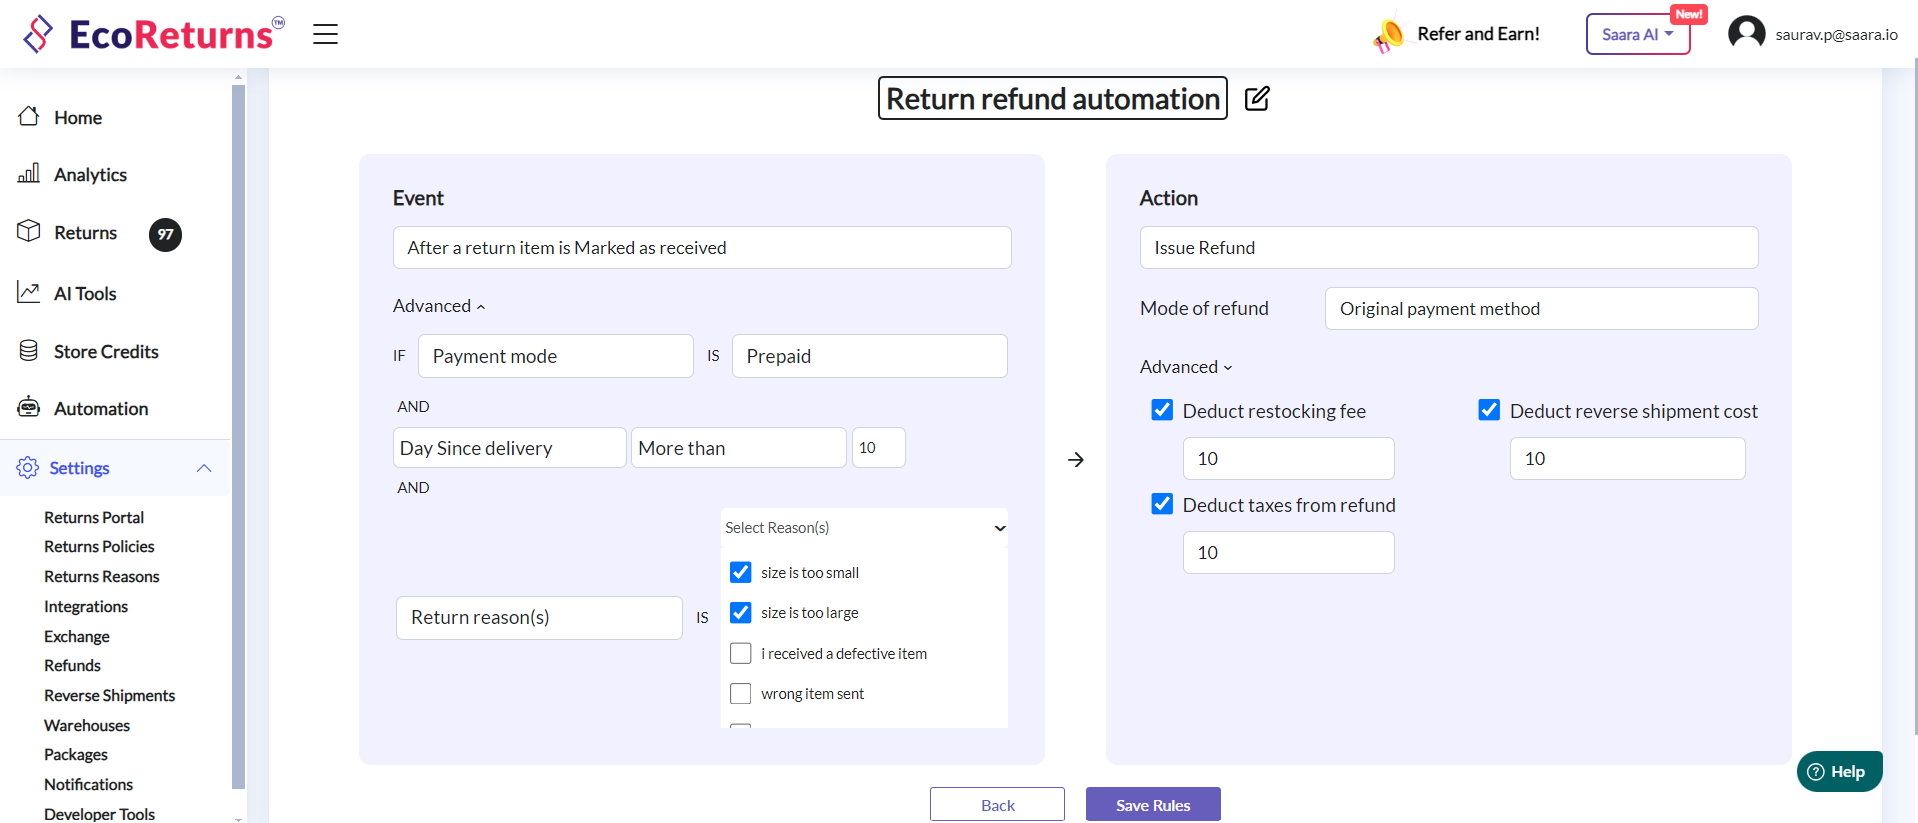Screen dimensions: 1918x823
Task: Click the AI Tools graph icon
Action: (29, 292)
